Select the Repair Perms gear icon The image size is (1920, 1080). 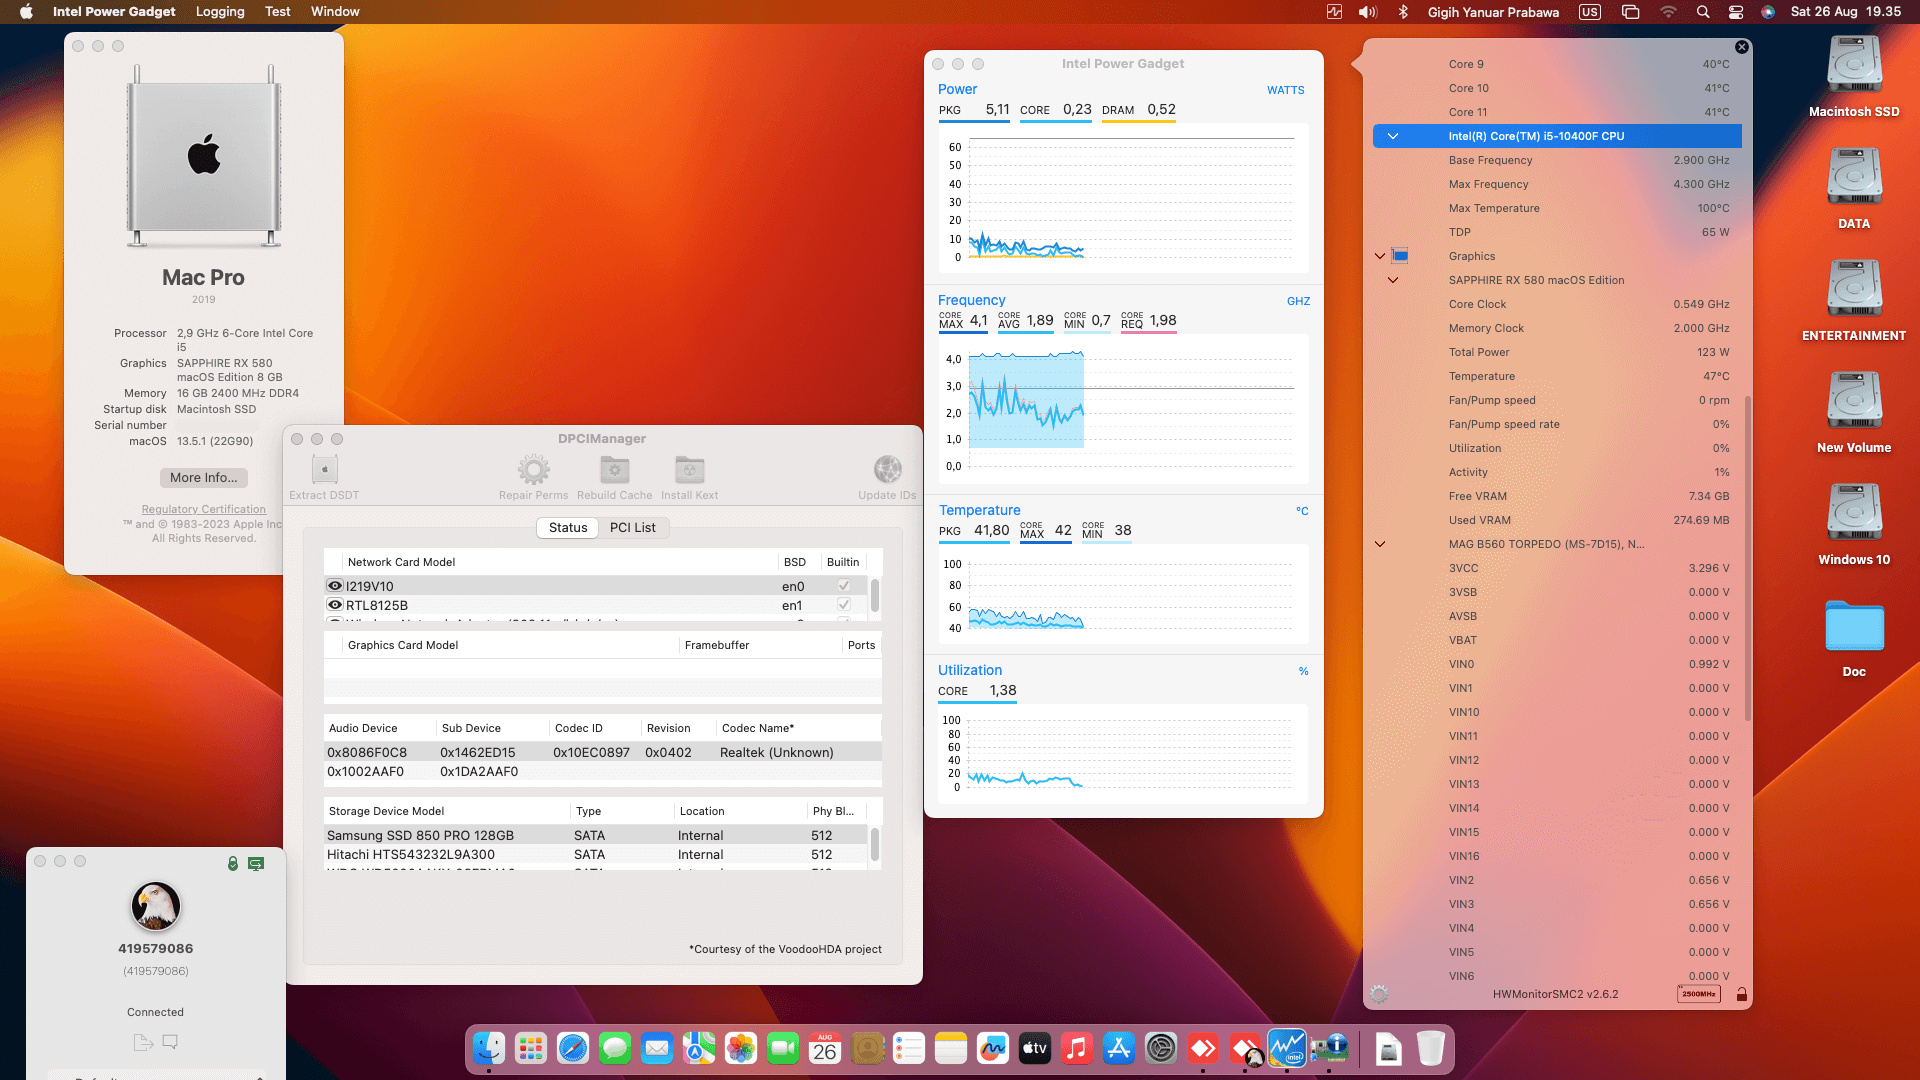(533, 468)
